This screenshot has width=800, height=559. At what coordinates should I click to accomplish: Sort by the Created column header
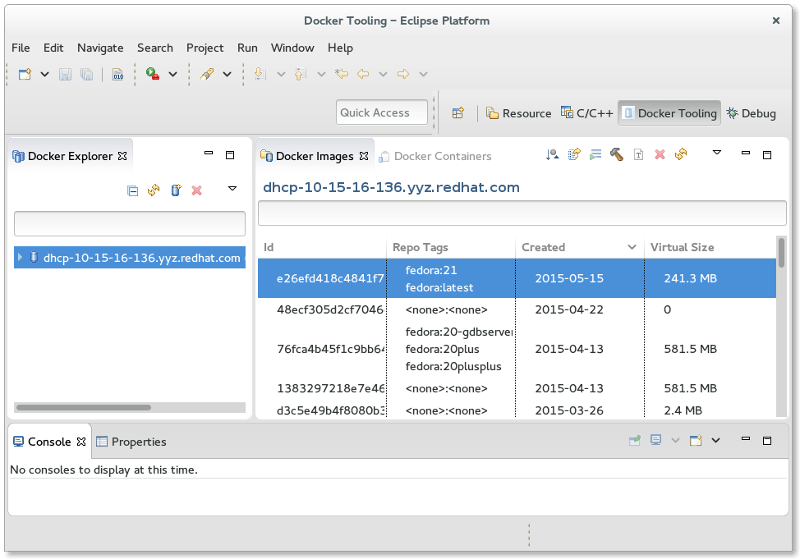(580, 247)
